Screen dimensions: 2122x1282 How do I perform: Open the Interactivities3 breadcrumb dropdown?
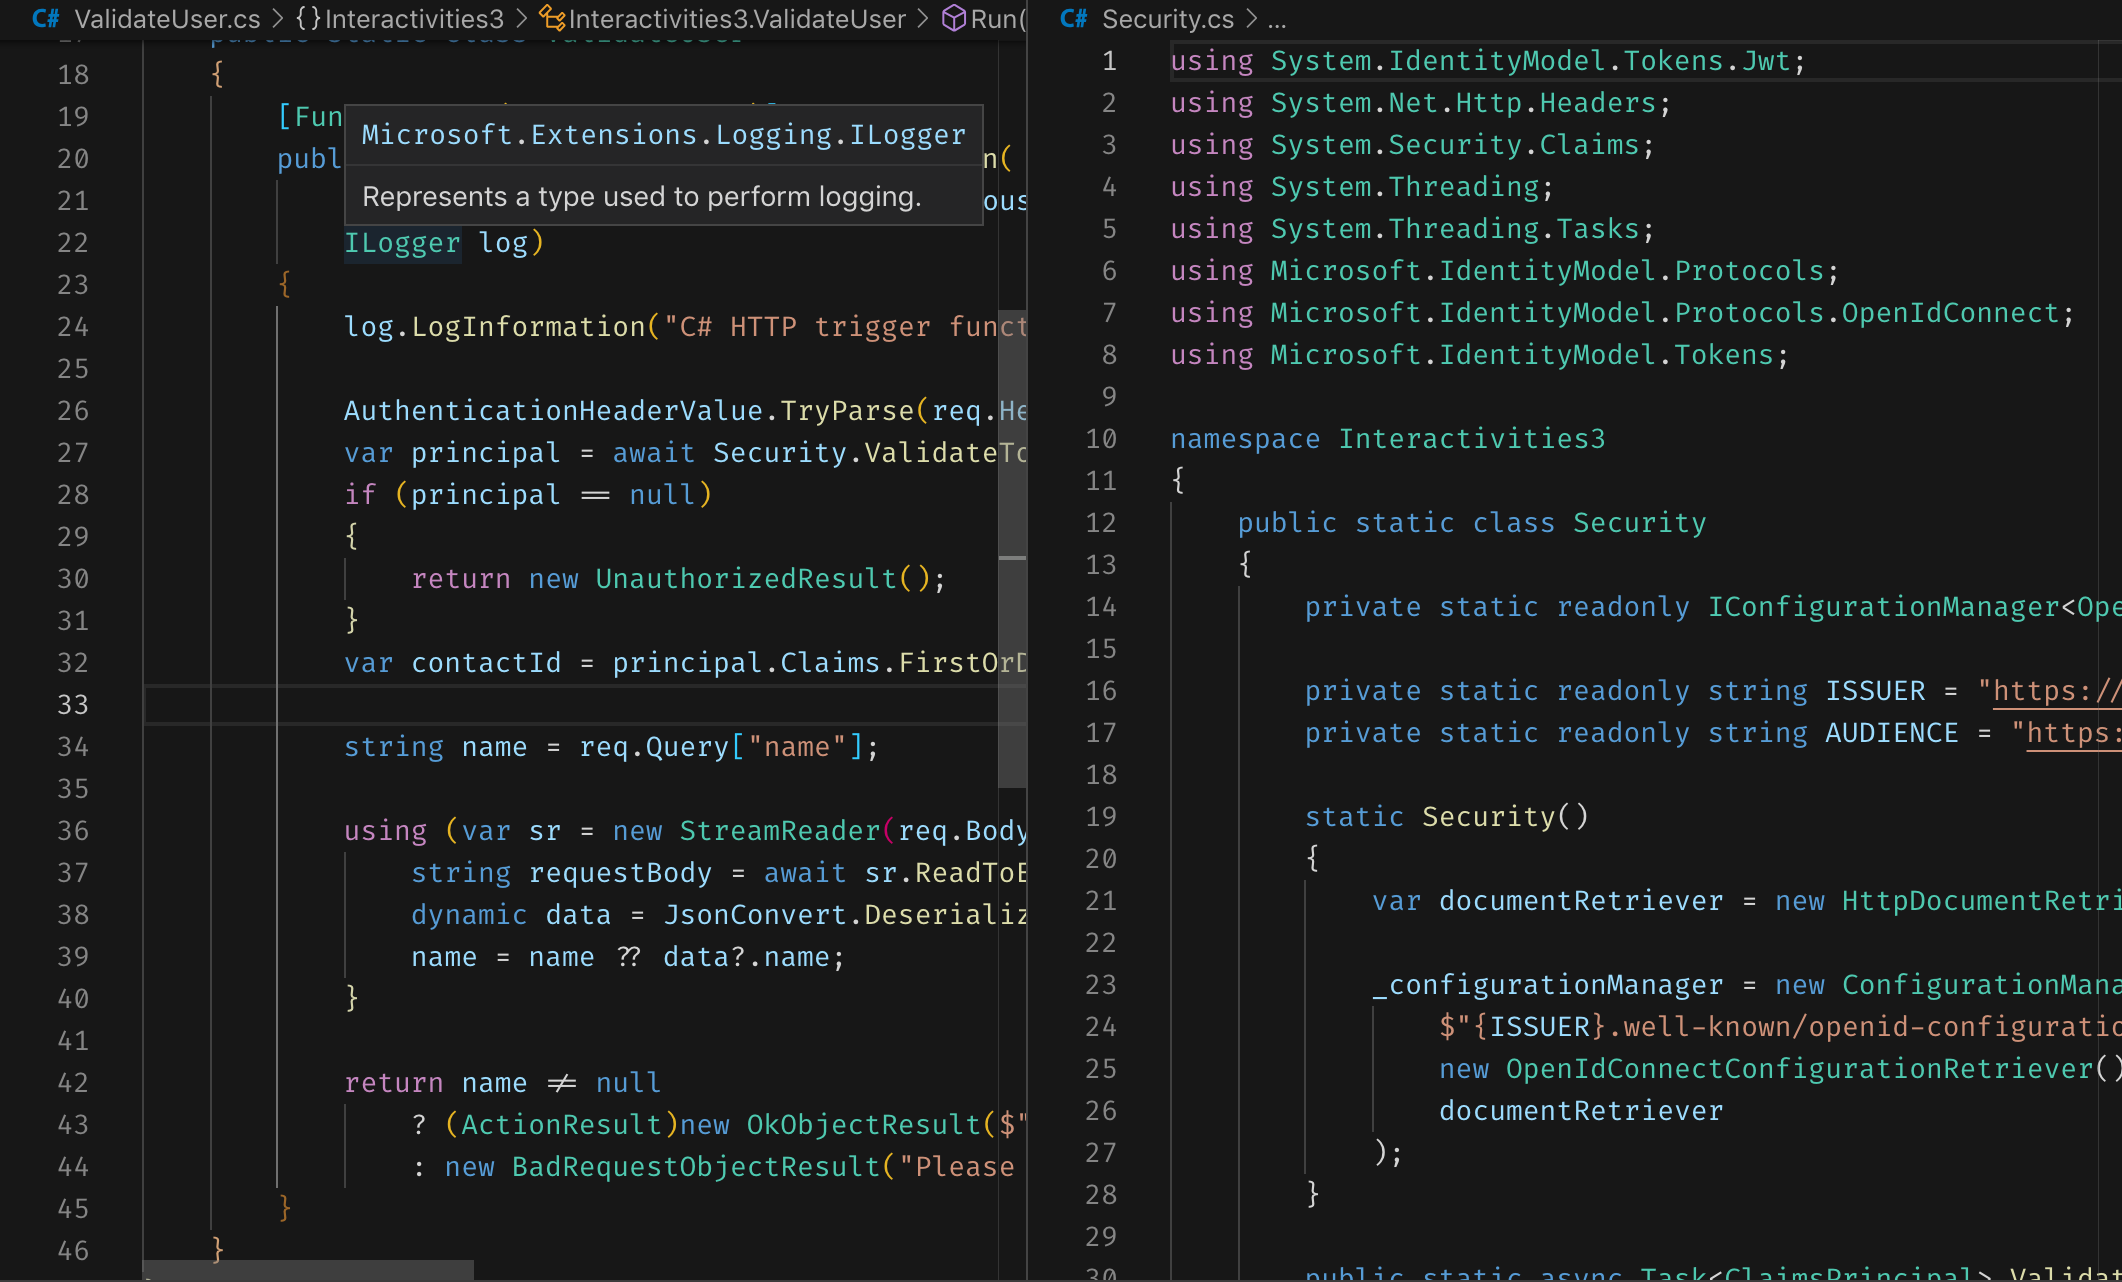pos(413,18)
